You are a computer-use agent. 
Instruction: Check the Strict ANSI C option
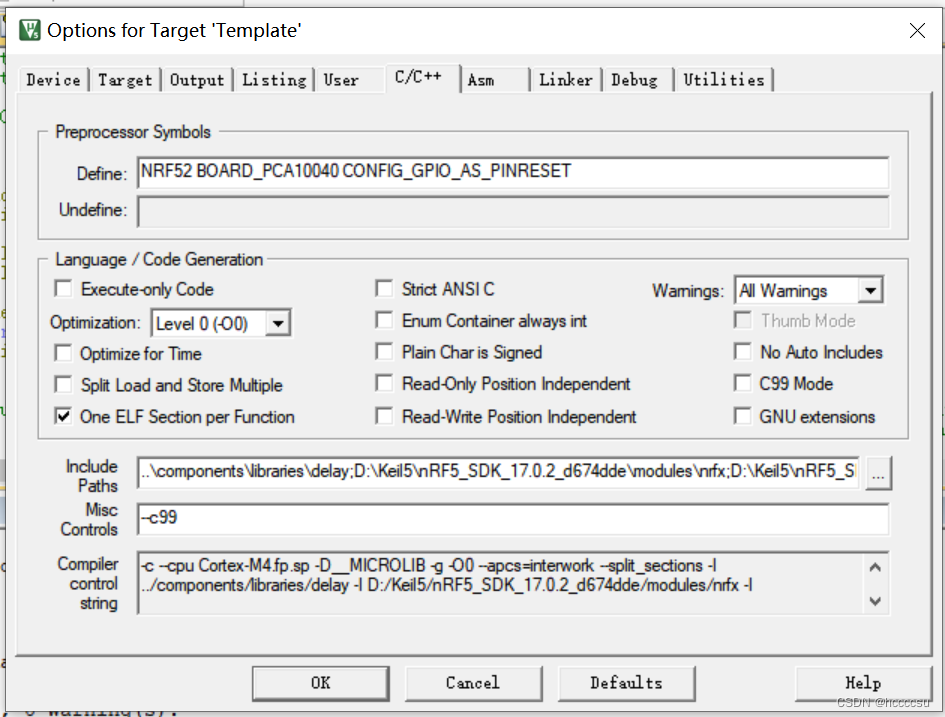[384, 288]
